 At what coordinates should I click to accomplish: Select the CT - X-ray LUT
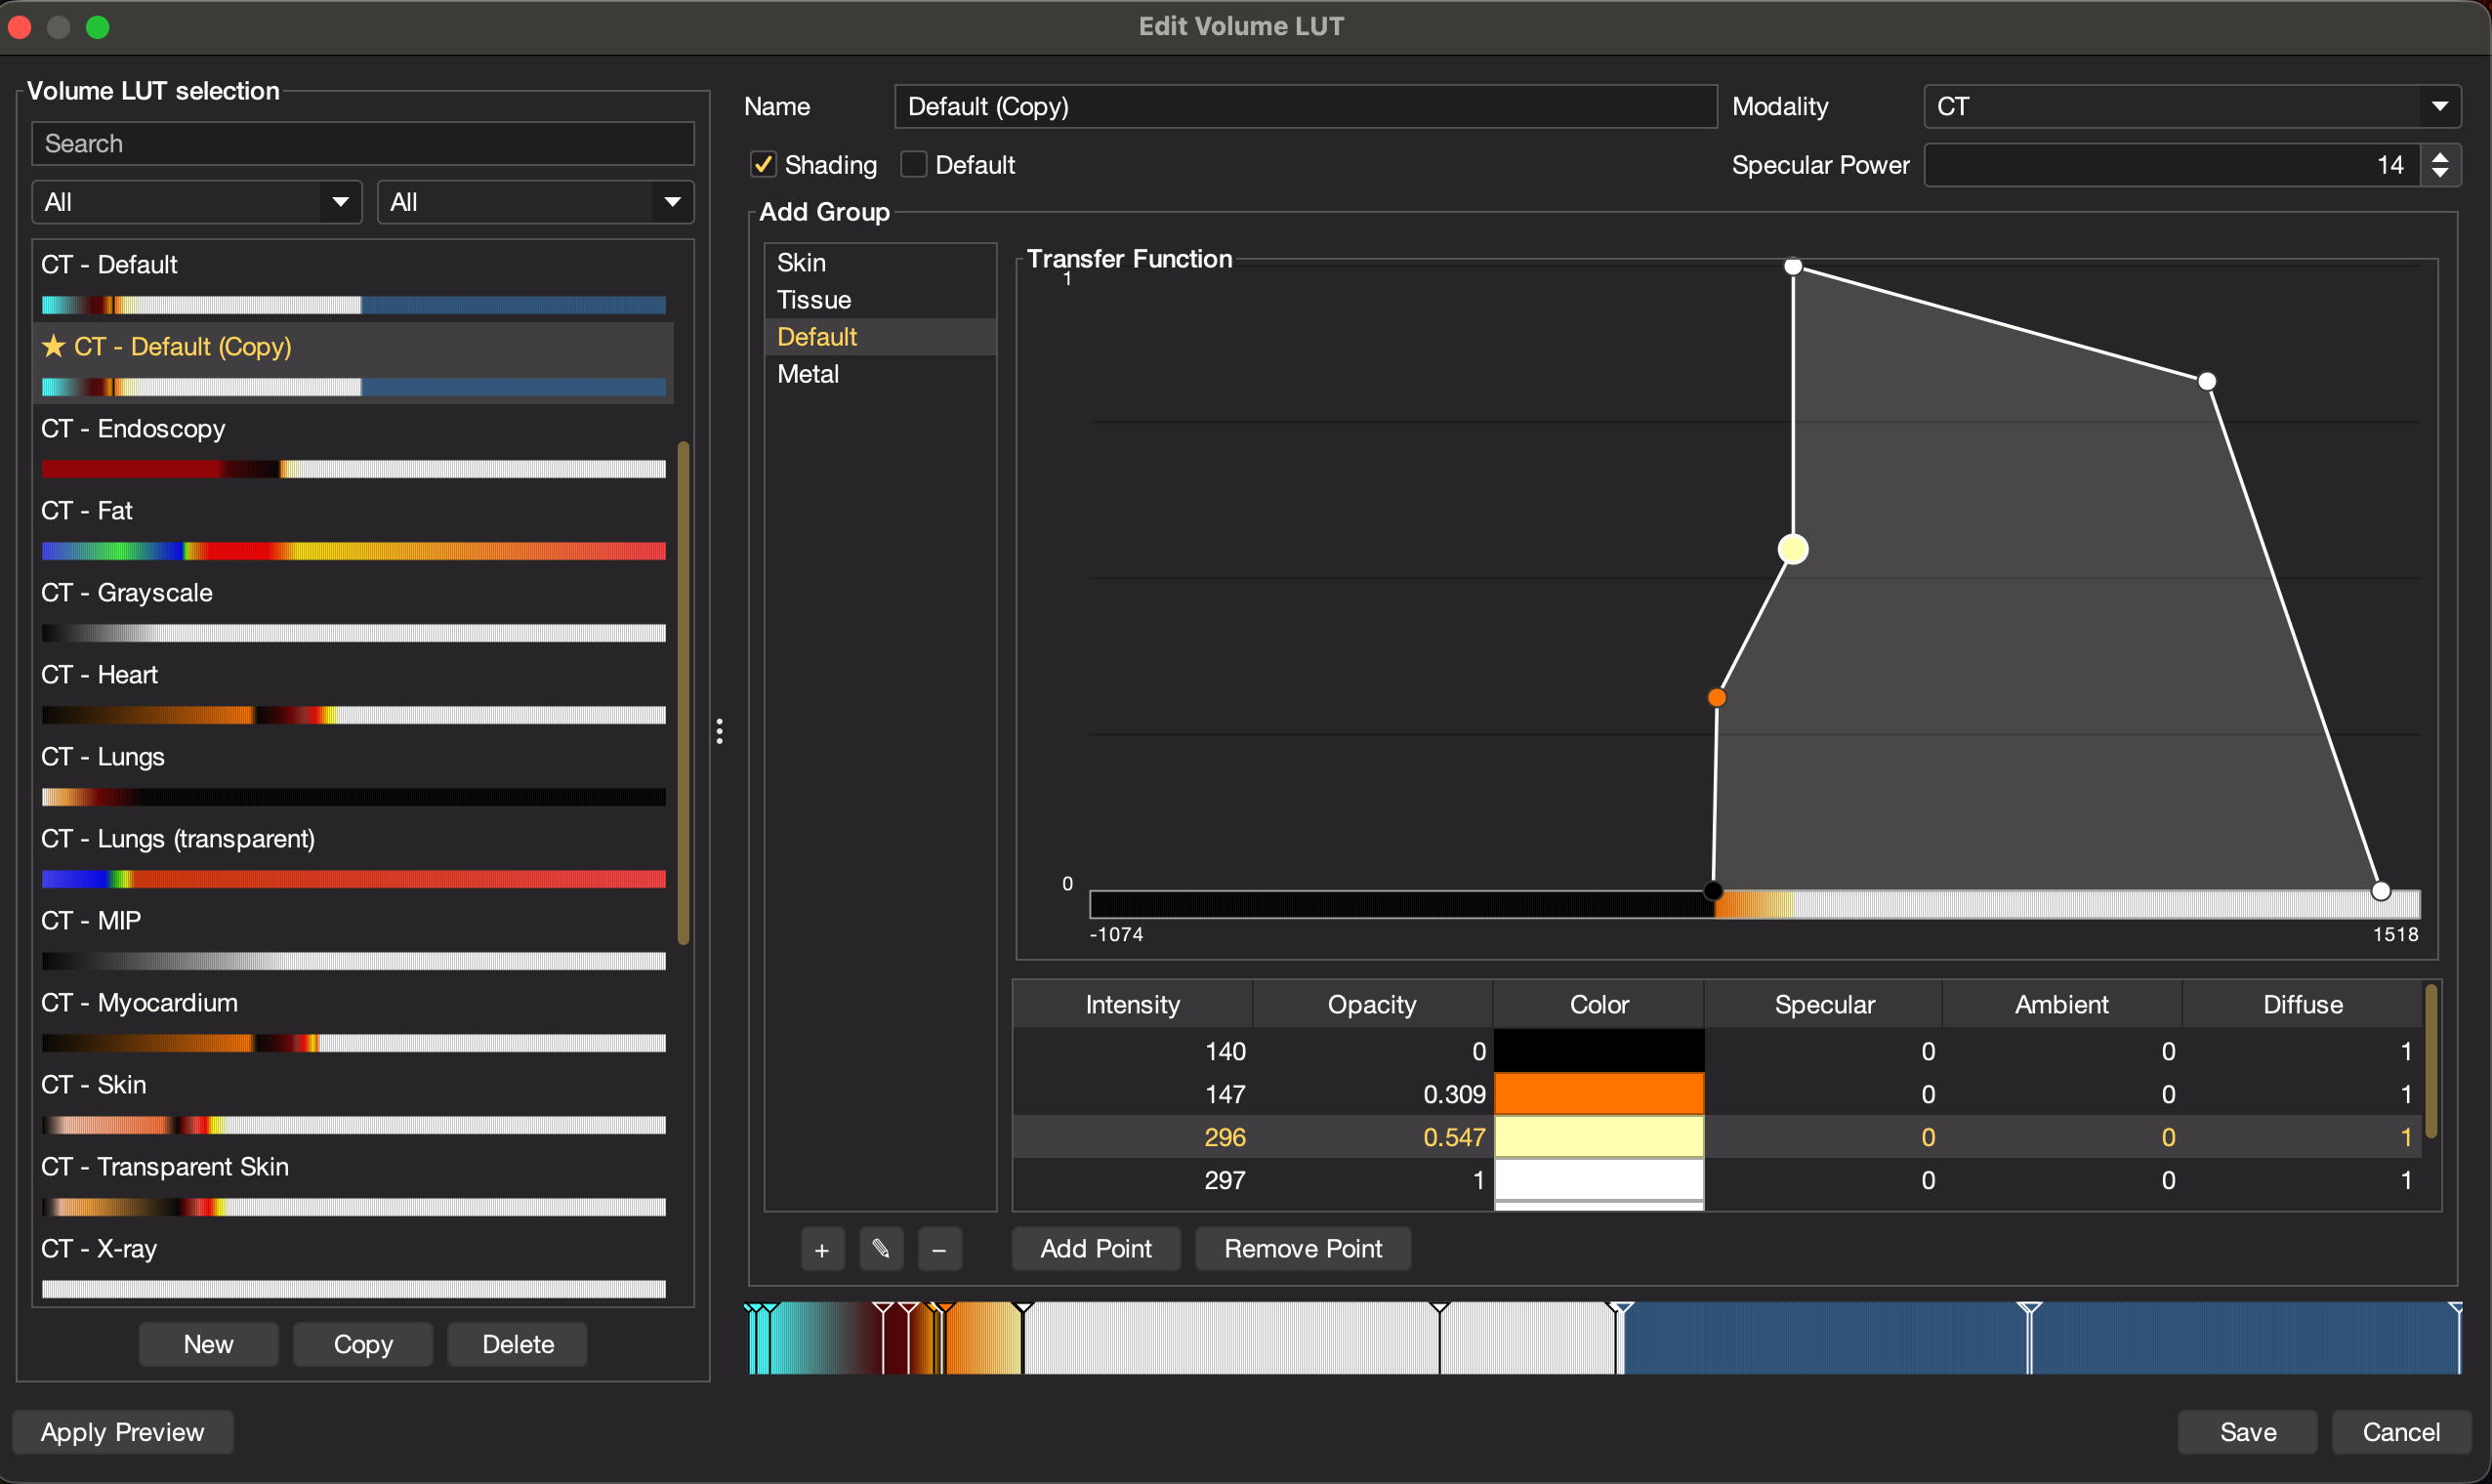(354, 1265)
